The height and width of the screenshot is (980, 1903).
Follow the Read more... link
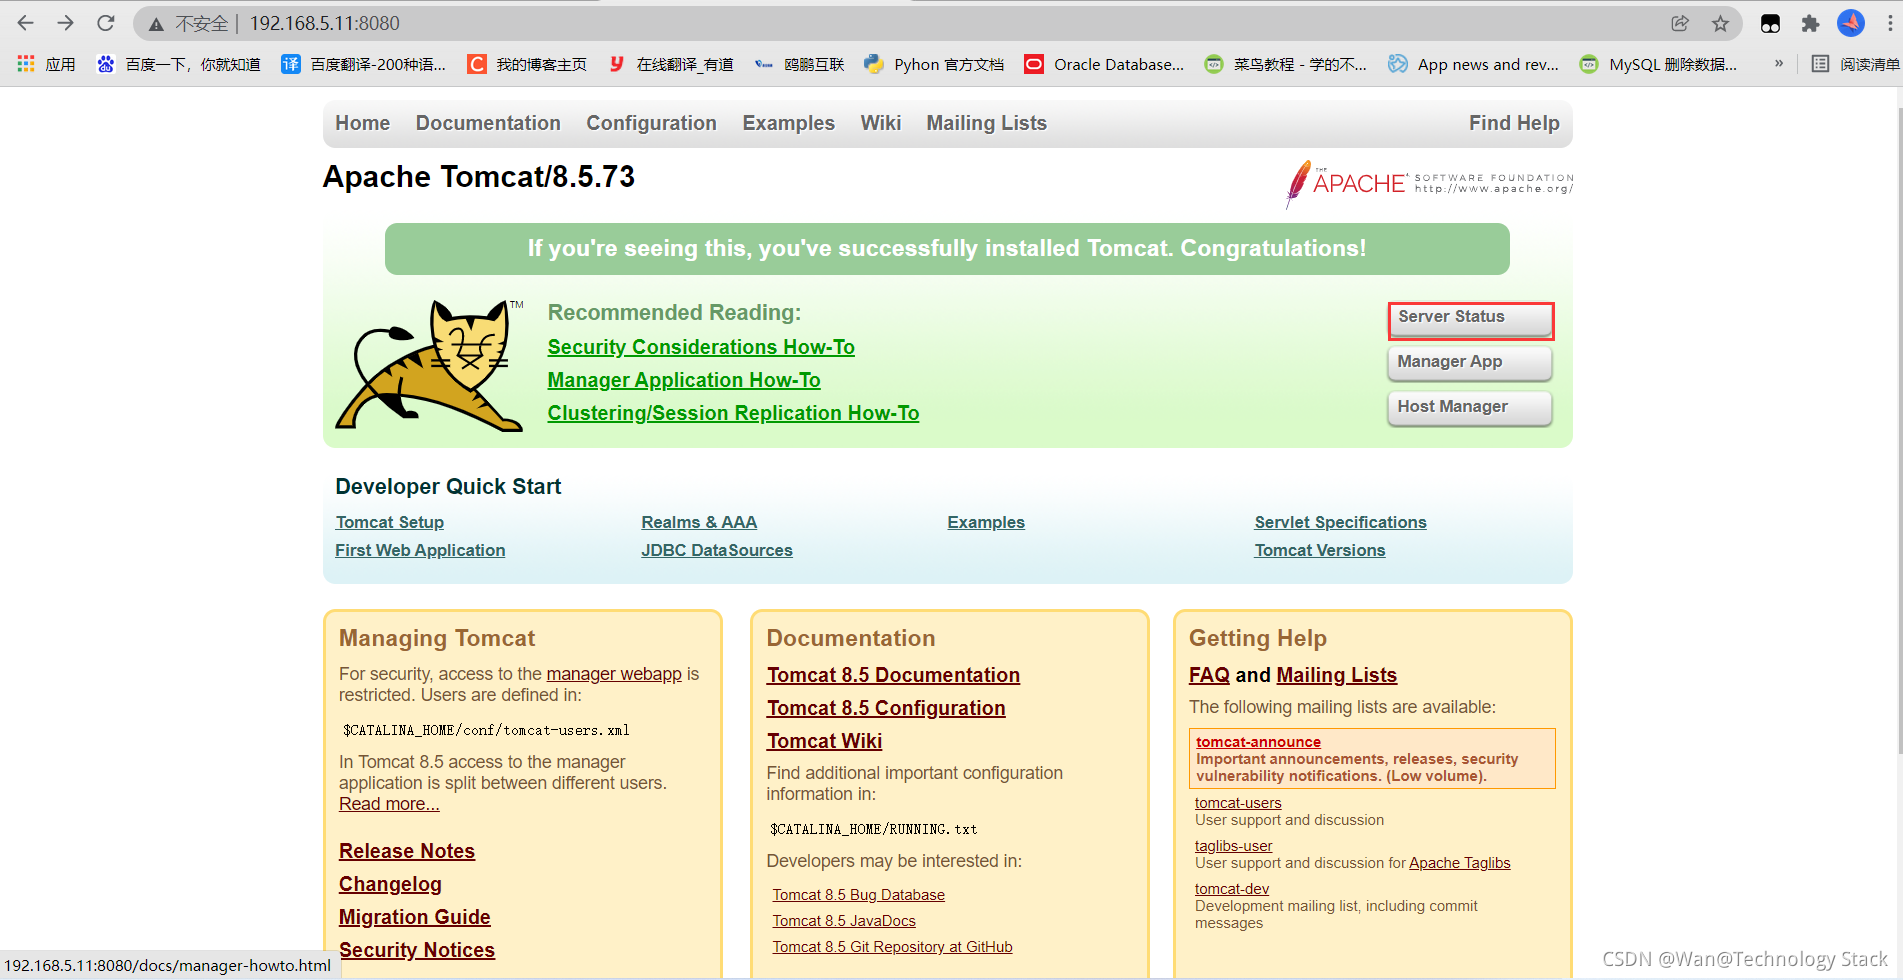tap(389, 804)
